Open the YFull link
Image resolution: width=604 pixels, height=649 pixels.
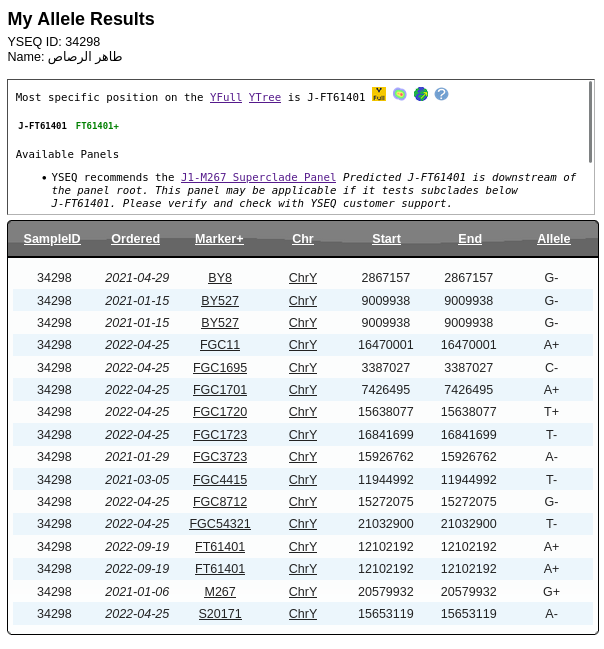tap(226, 97)
